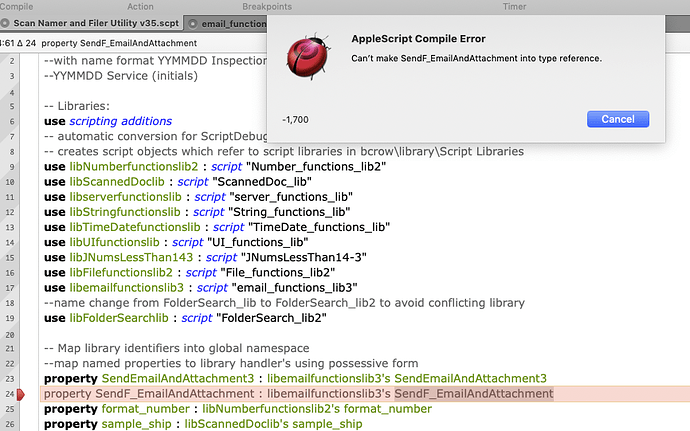Click the red bug icon in error dialog
Screen dimensions: 690x431
point(307,56)
